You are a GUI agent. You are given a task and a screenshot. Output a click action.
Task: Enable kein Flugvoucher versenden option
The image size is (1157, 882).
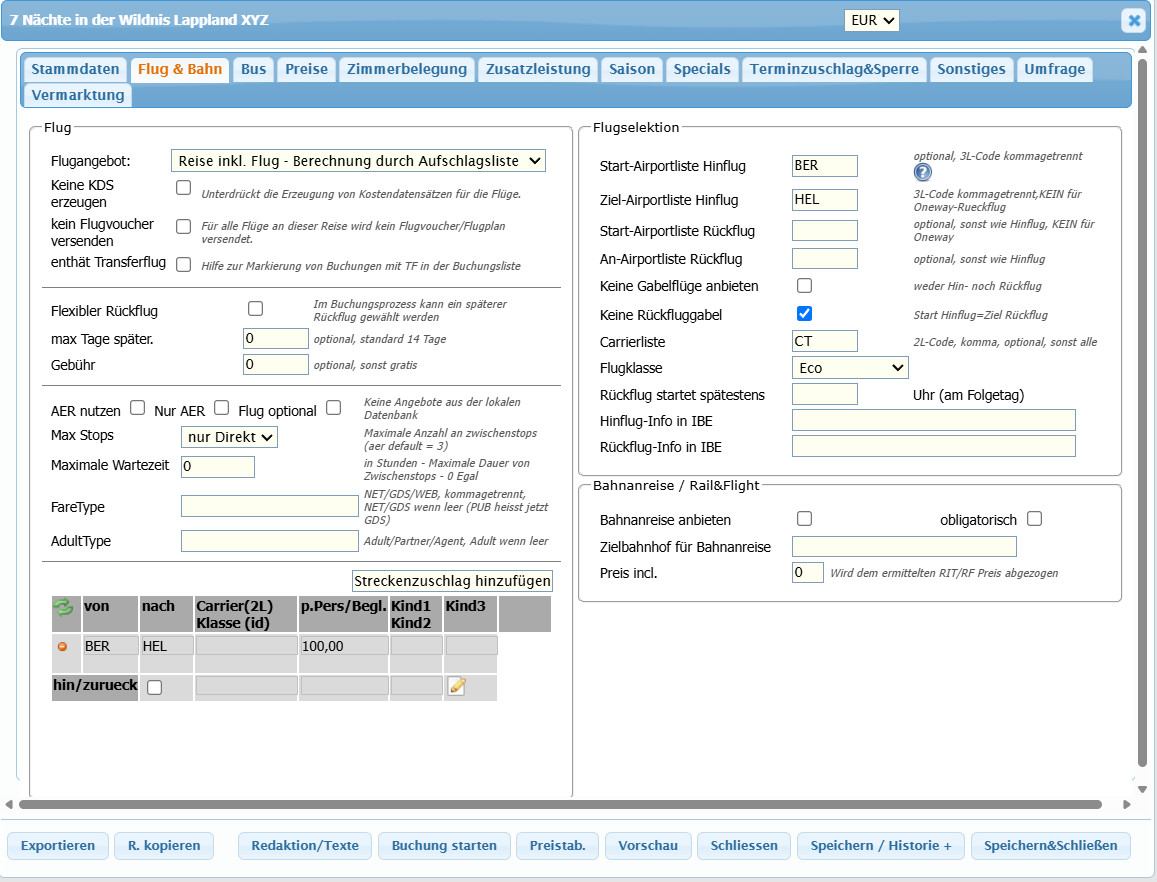[x=184, y=227]
